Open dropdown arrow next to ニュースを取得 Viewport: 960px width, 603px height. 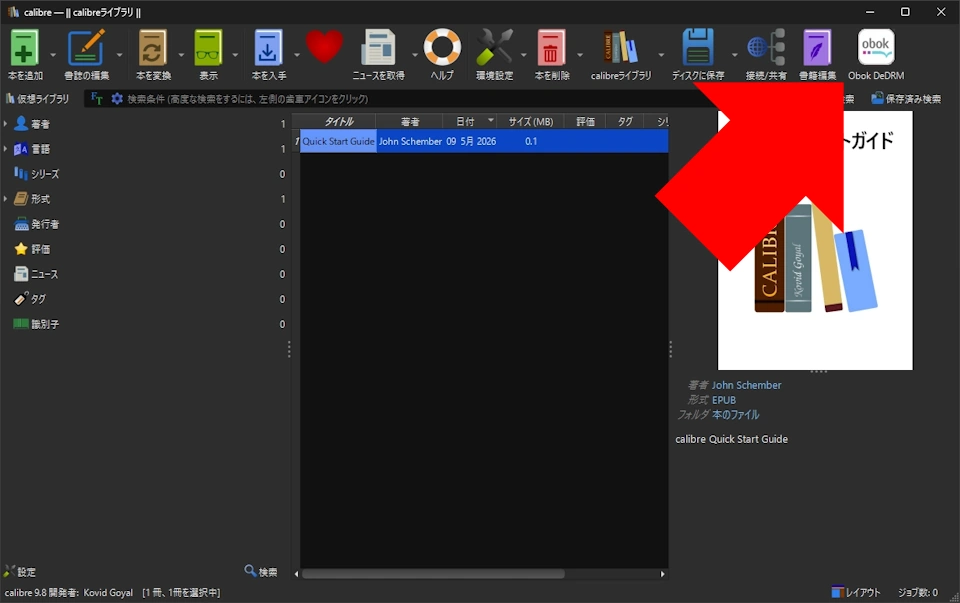(414, 55)
